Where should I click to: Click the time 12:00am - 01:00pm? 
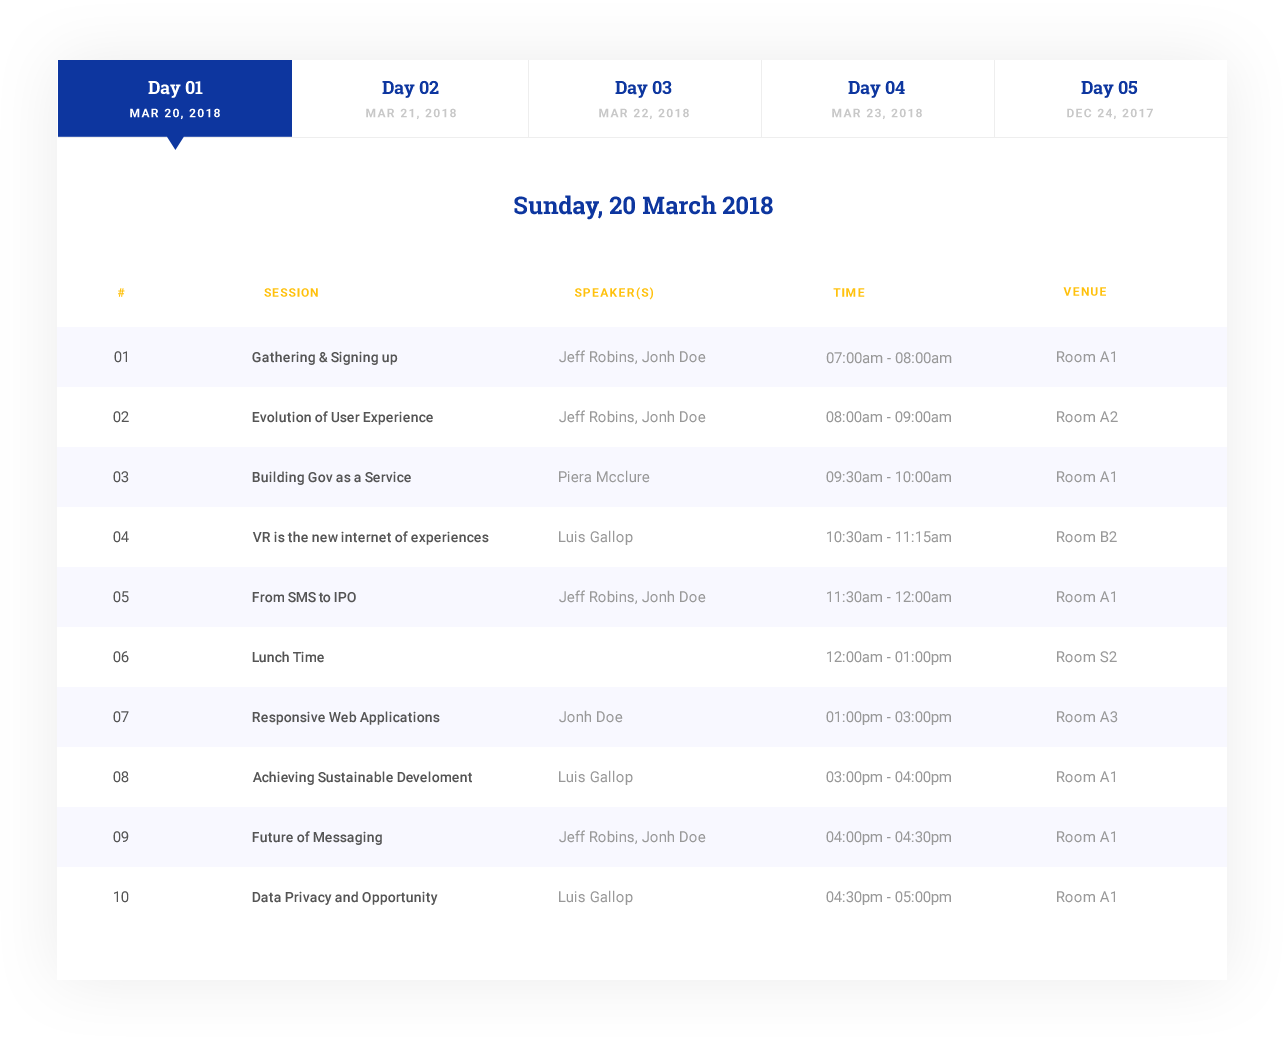(x=889, y=657)
